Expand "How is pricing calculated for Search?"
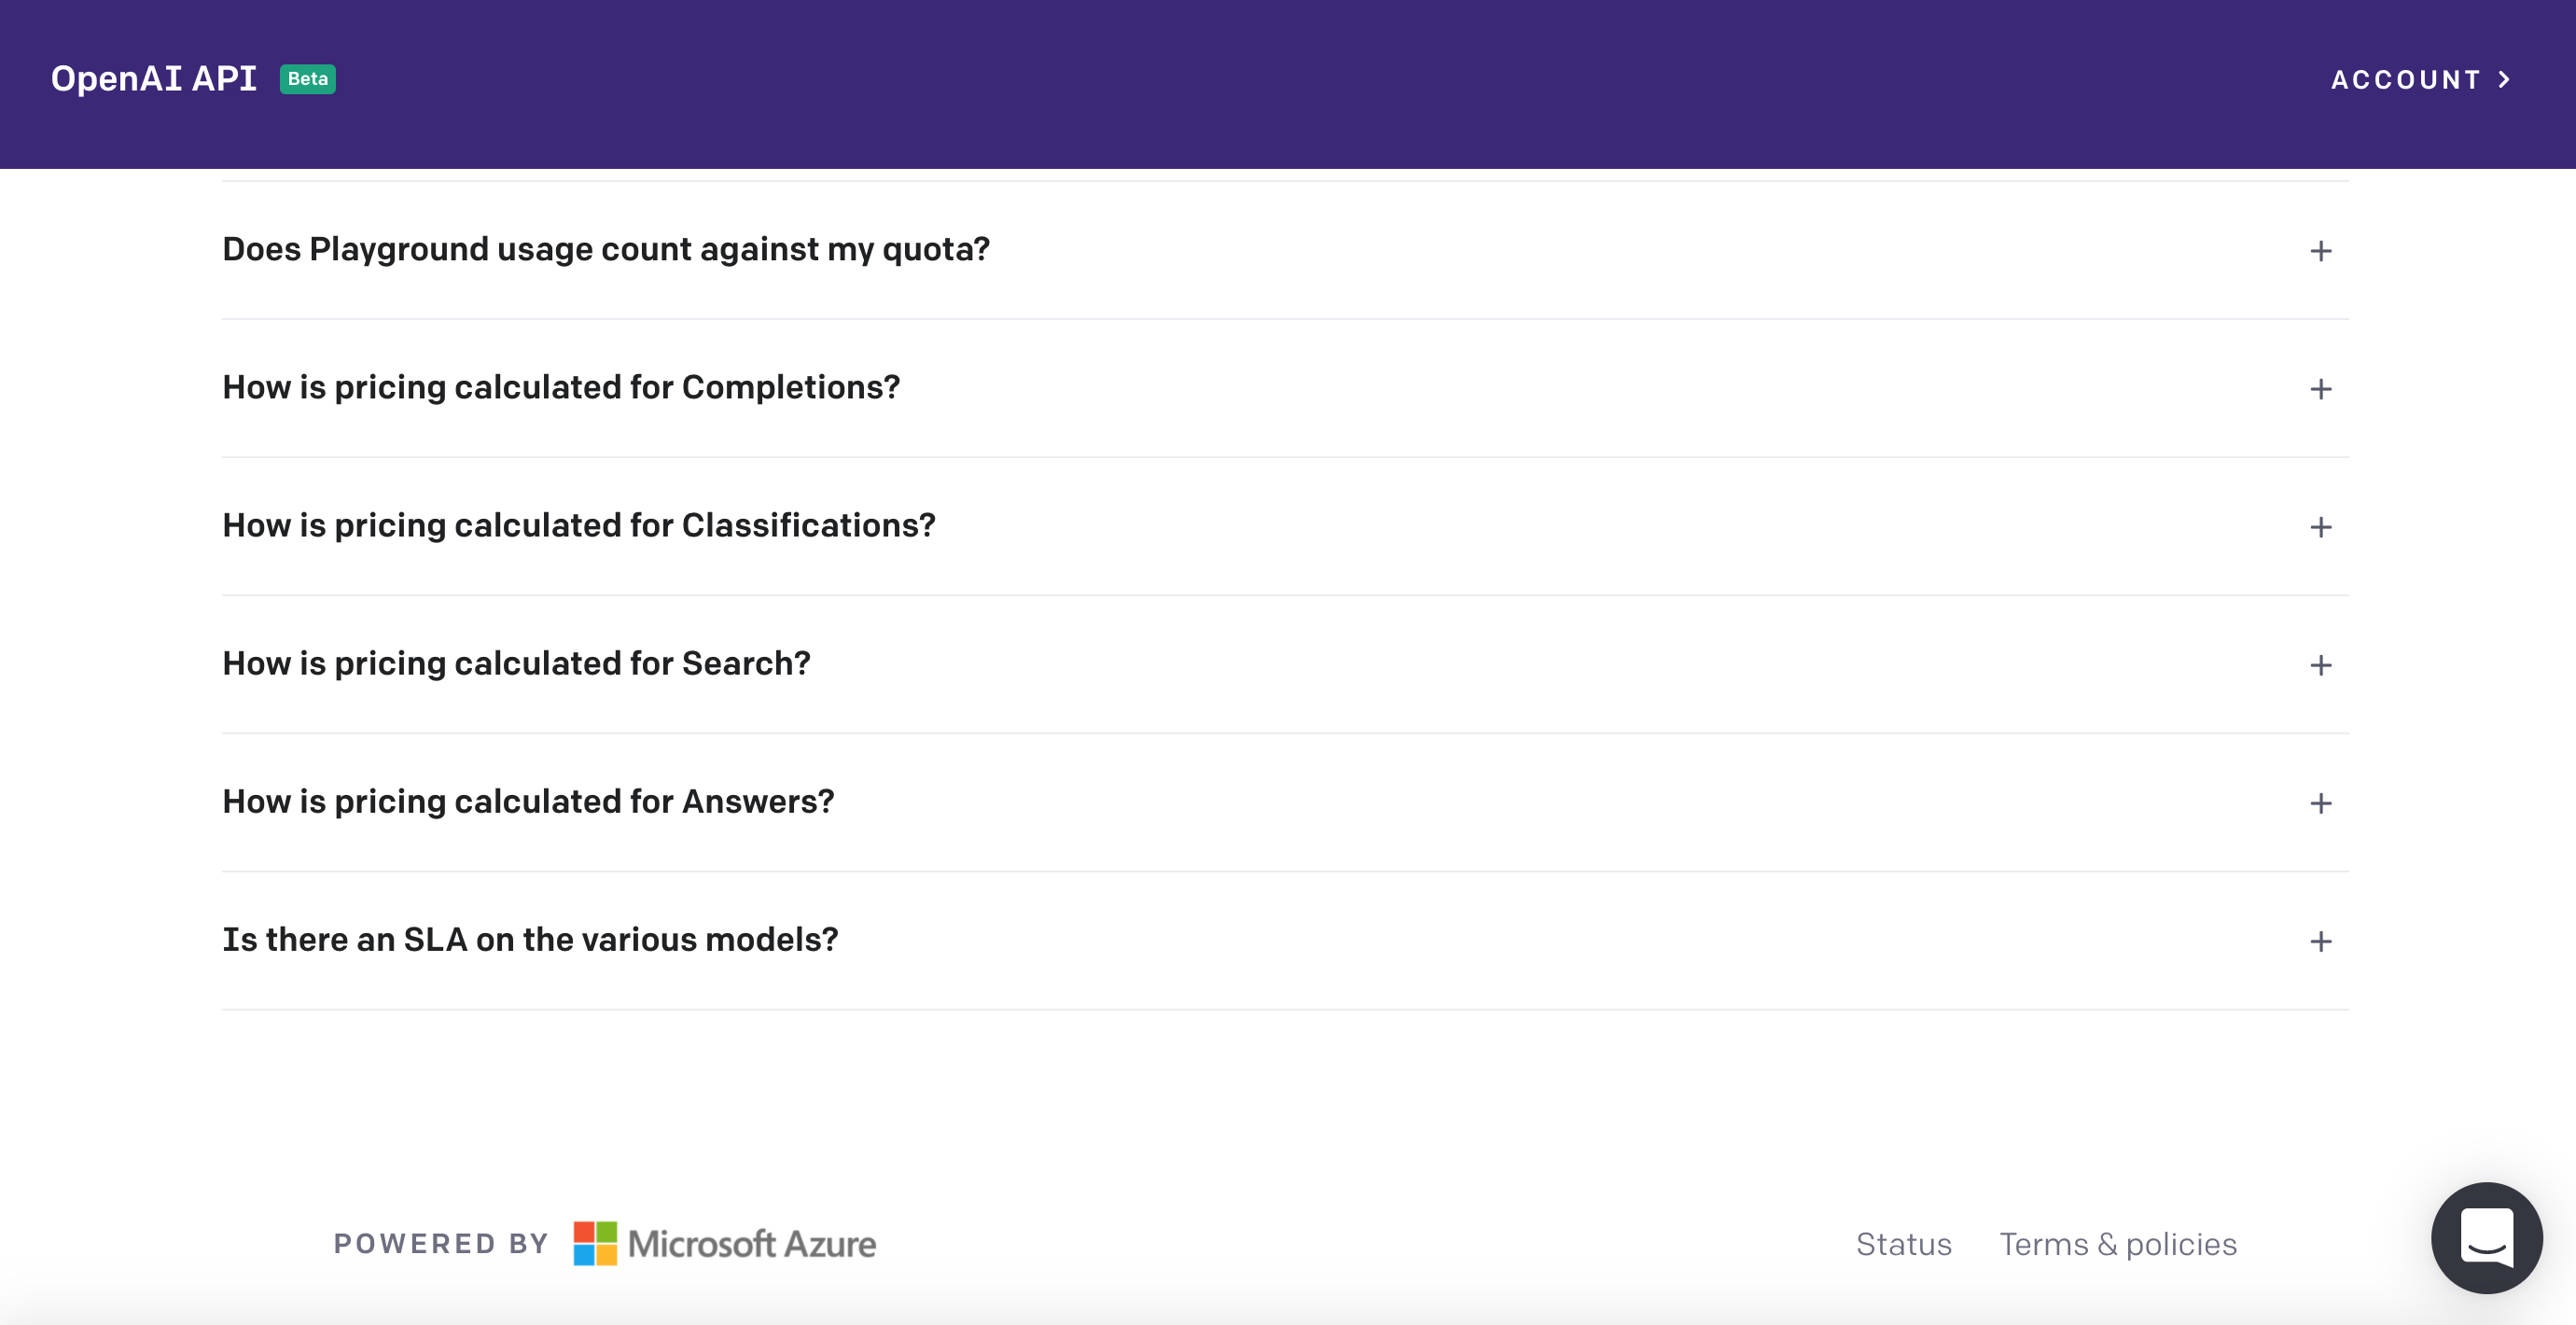 1285,664
